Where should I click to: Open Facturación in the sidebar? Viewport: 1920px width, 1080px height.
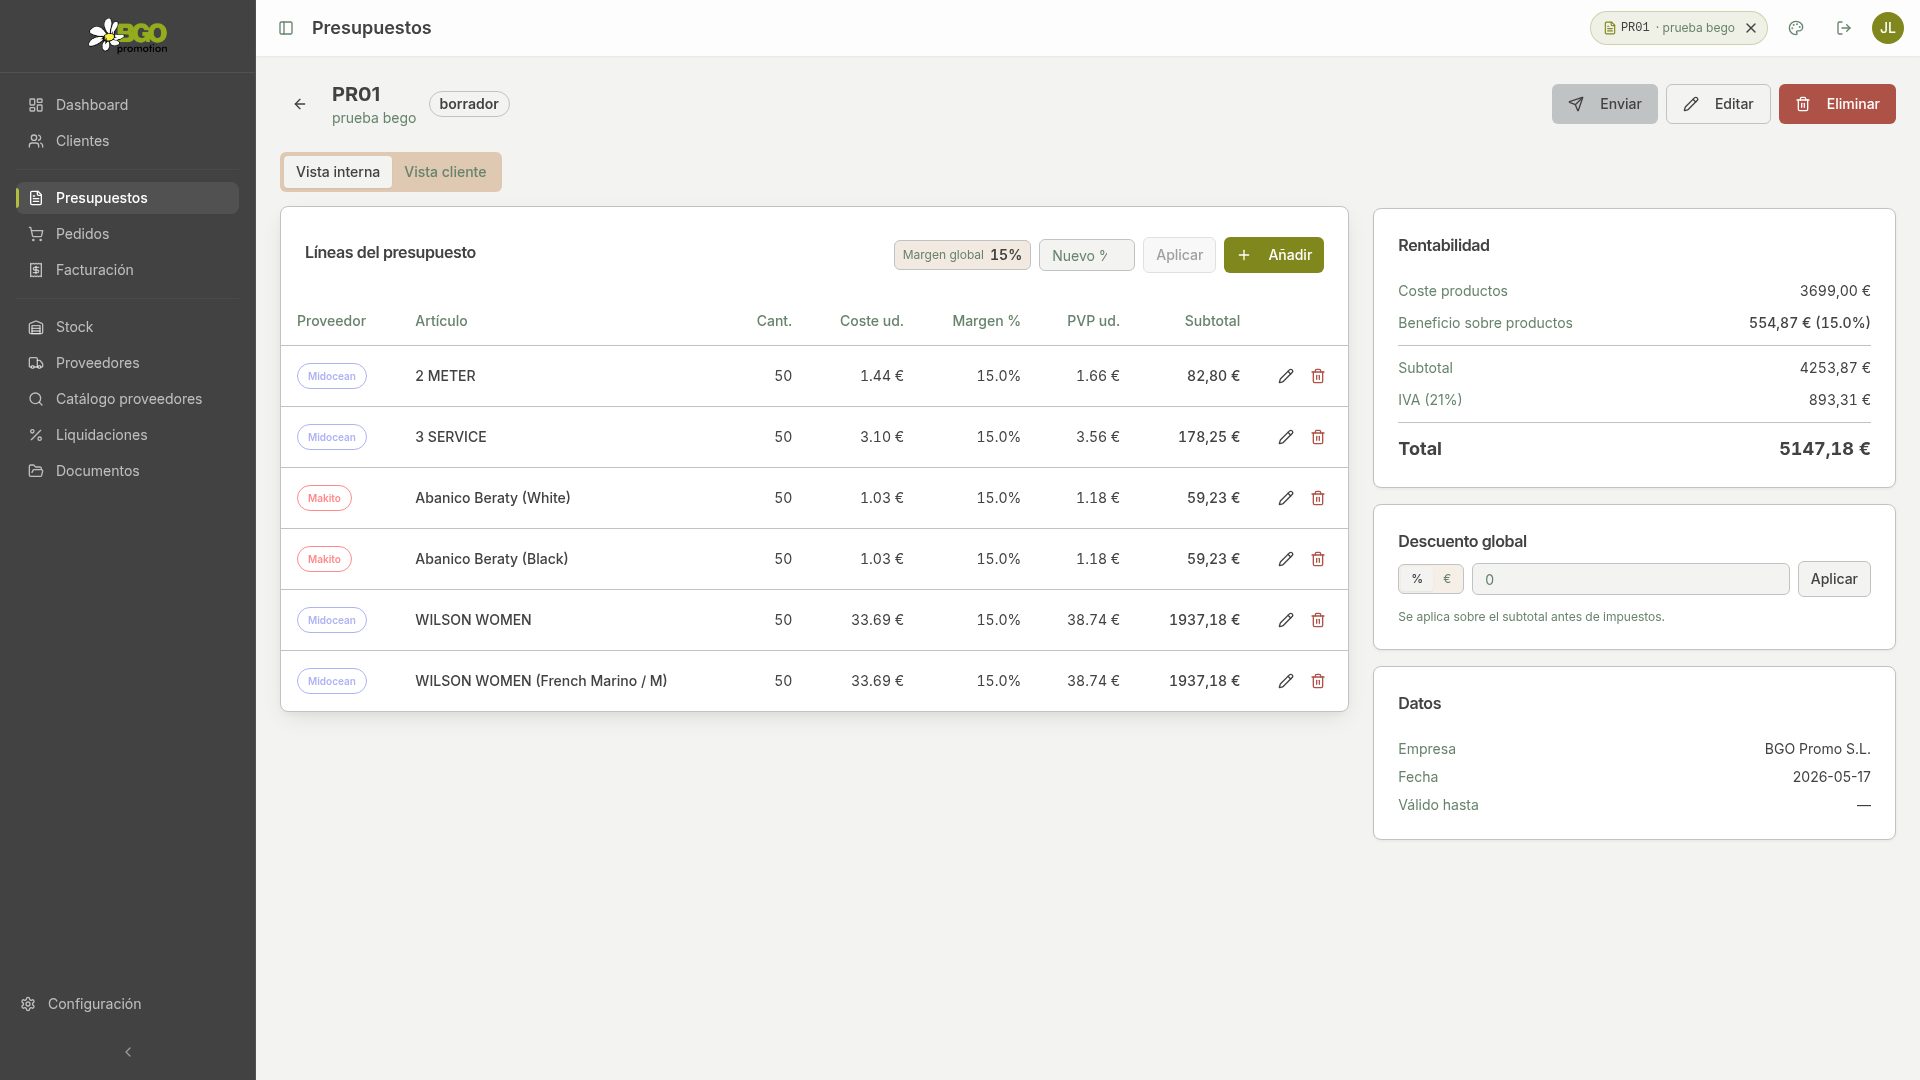pyautogui.click(x=127, y=270)
